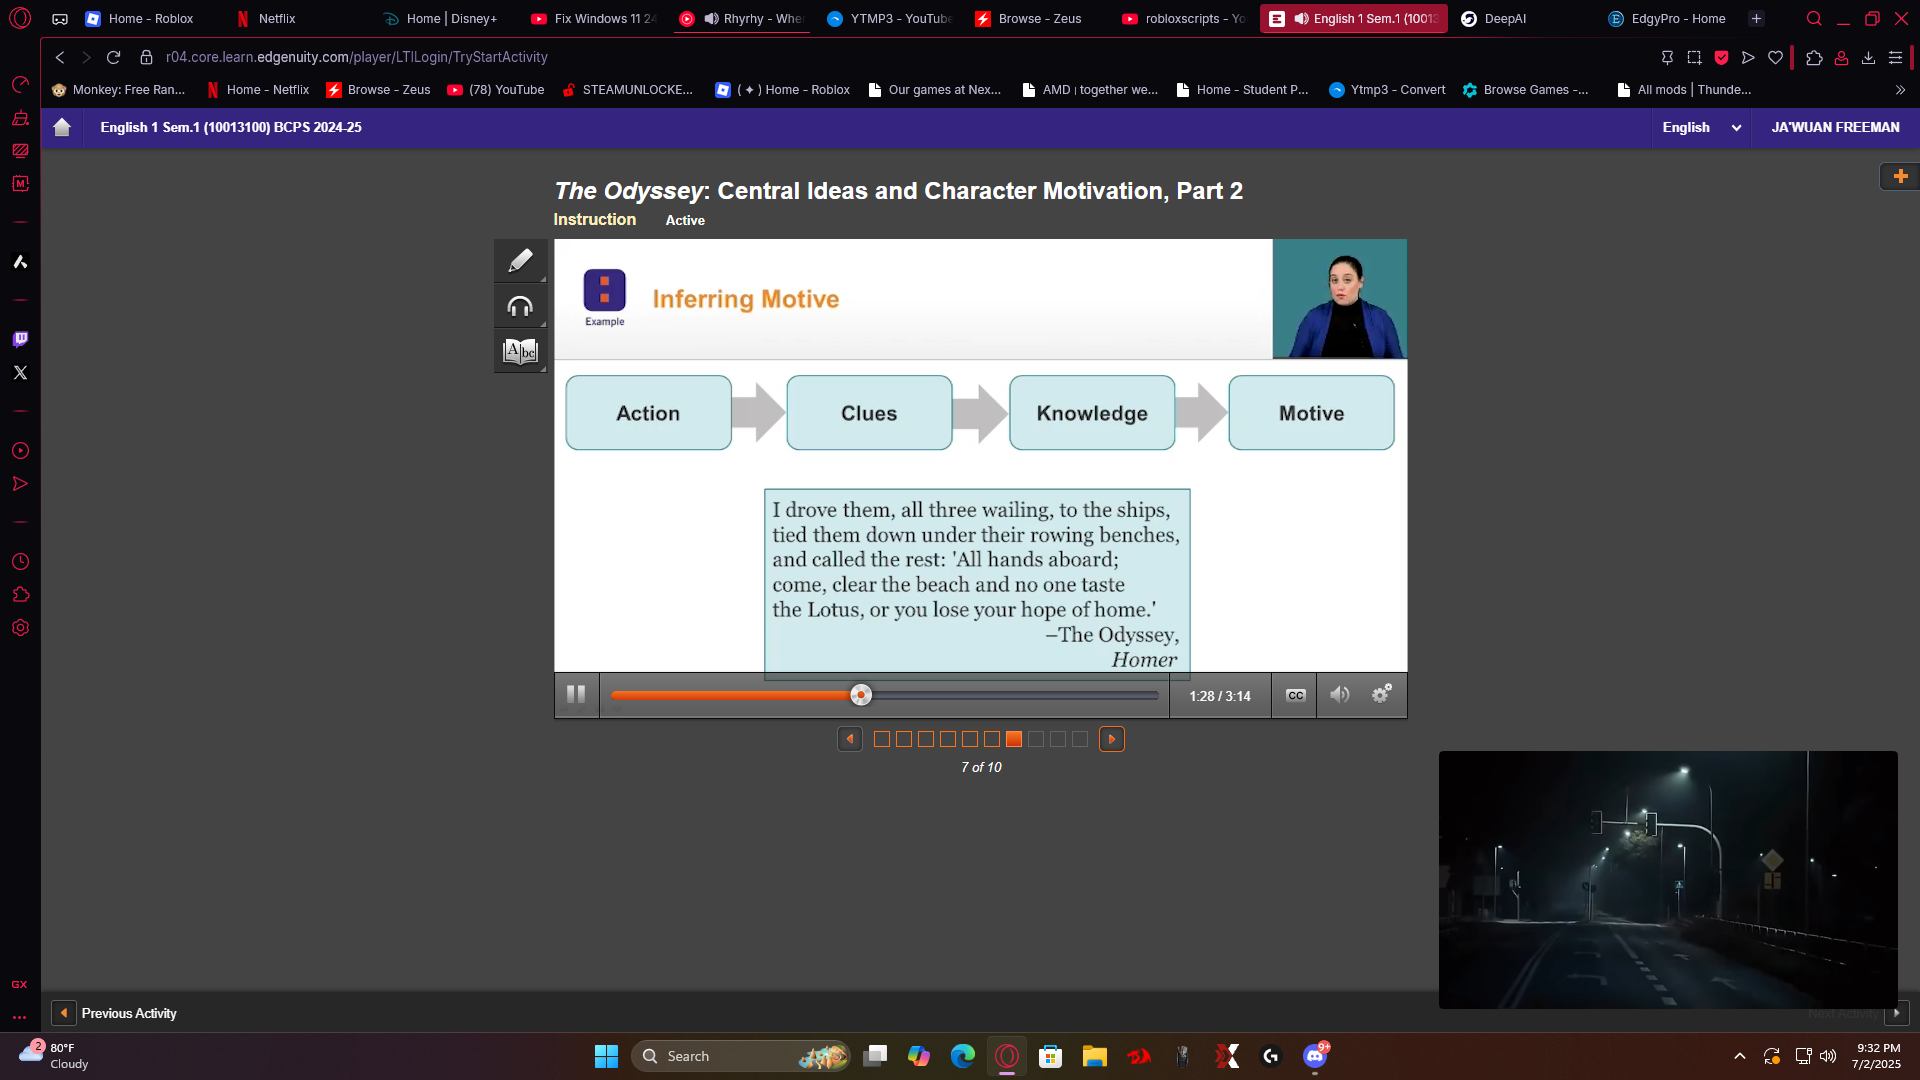This screenshot has height=1080, width=1920.
Task: Open History clock in Opera sidebar
Action: click(20, 562)
